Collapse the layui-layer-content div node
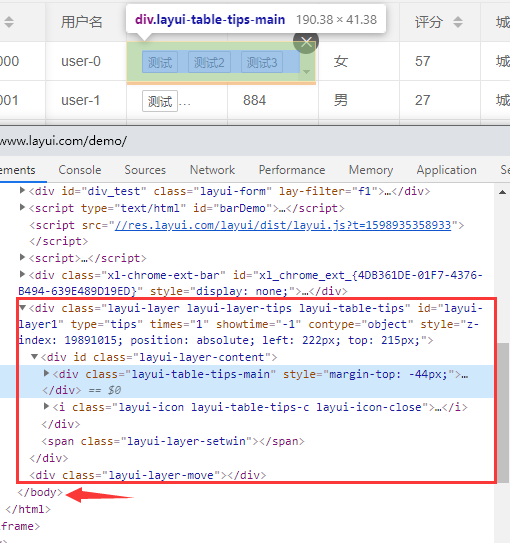Viewport: 510px width, 543px height. point(34,356)
